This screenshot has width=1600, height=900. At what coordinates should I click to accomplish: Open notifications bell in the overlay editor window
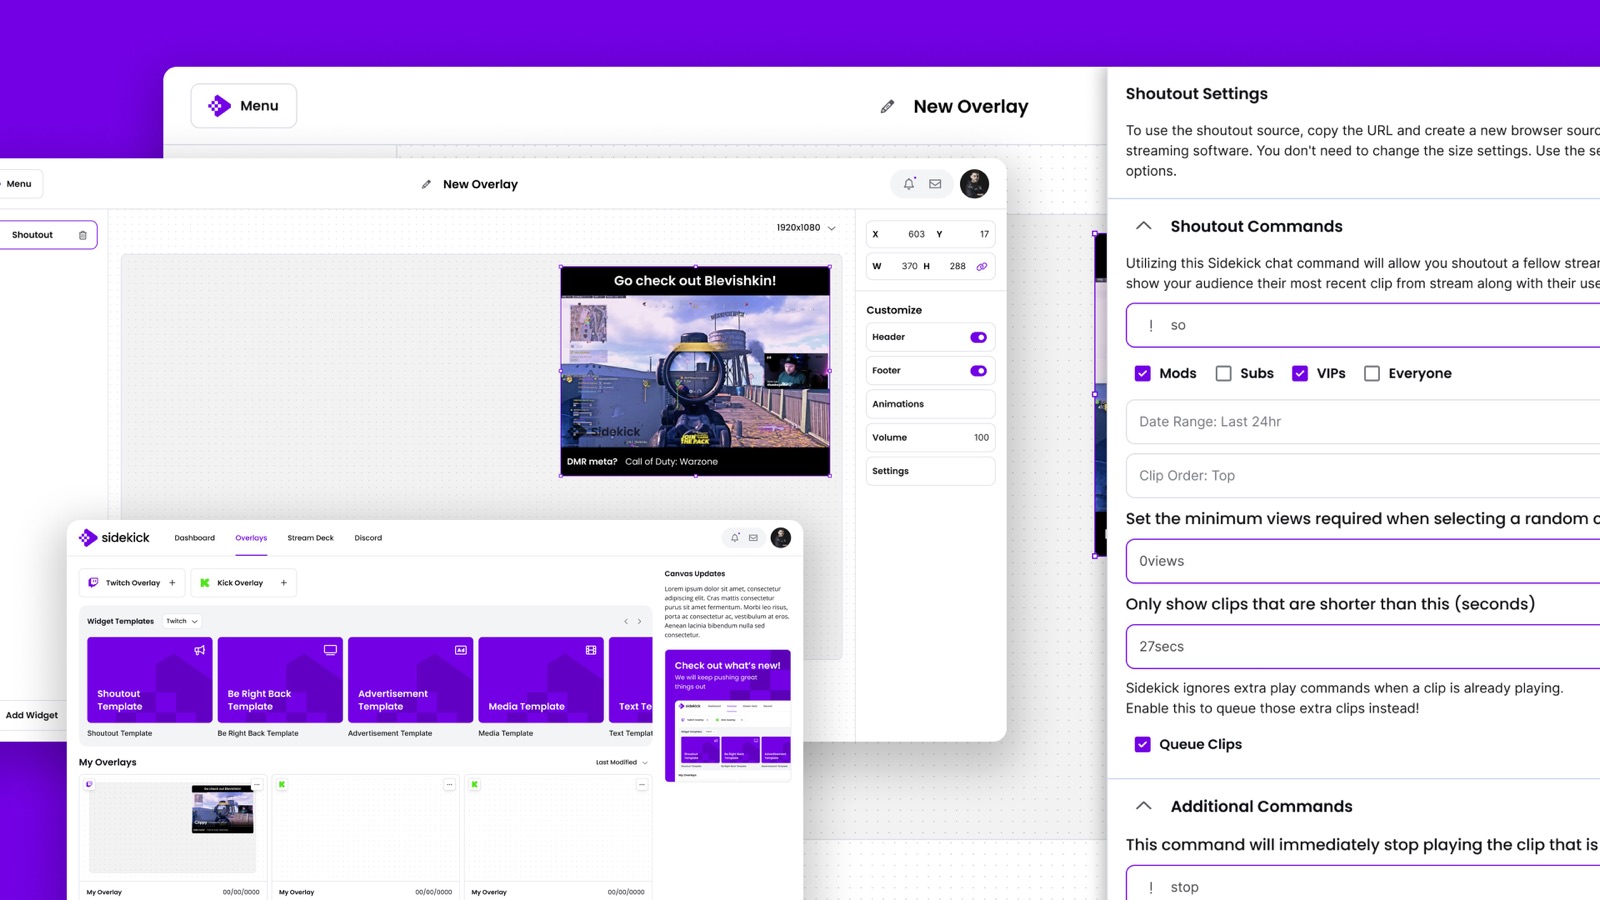[909, 184]
